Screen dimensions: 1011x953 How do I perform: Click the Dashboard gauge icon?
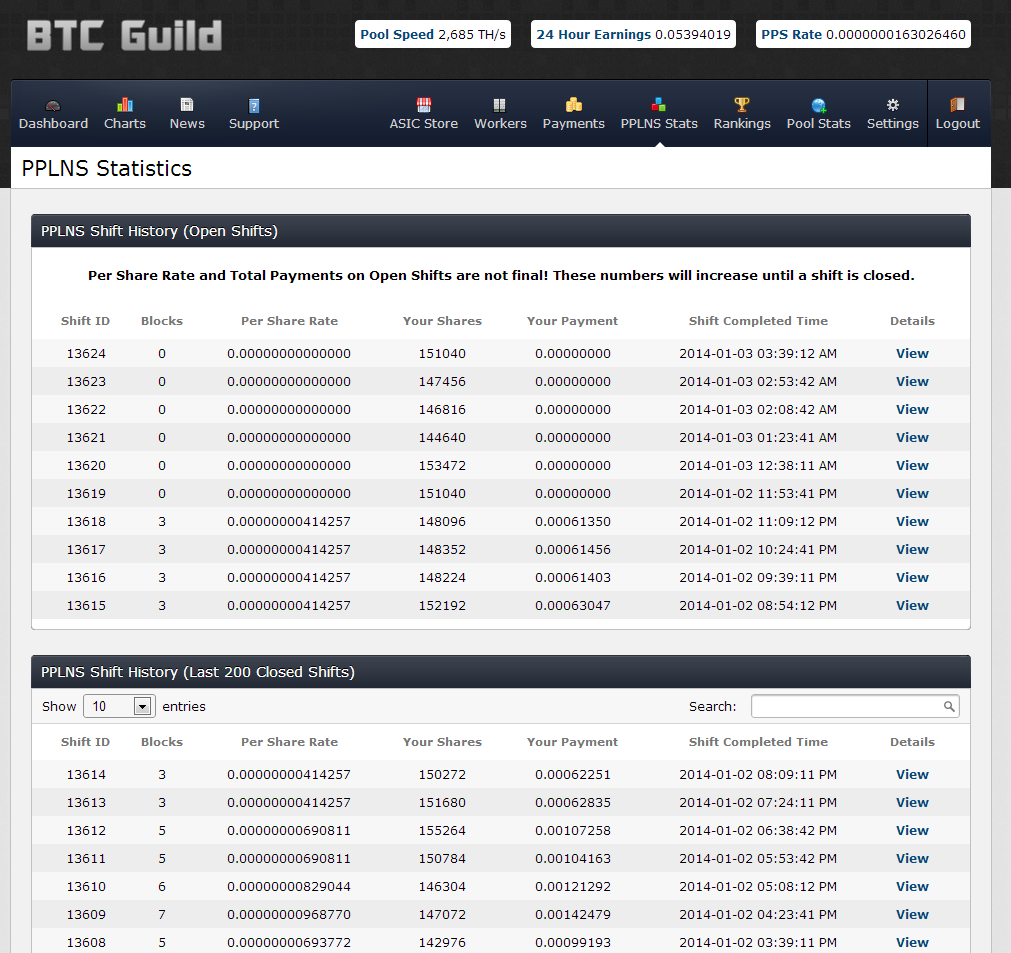(x=53, y=105)
